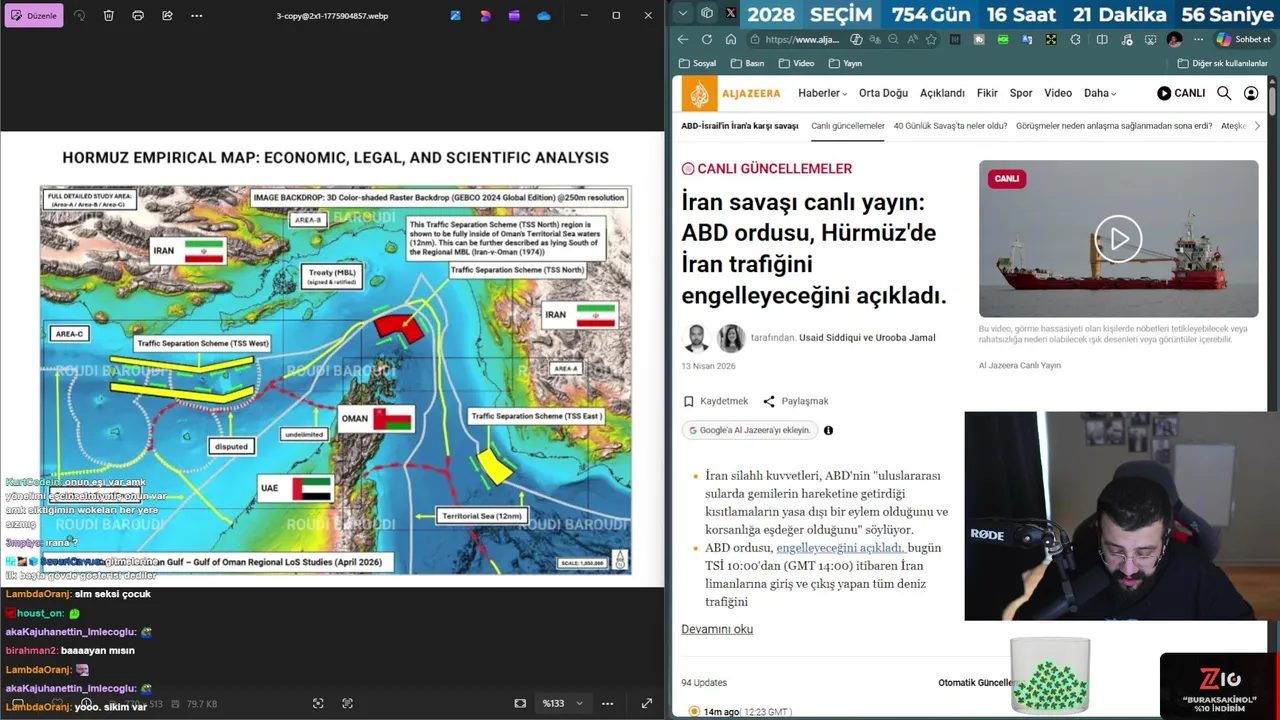The image size is (1280, 720).
Task: Open the read aloud icon in address bar
Action: [x=912, y=40]
